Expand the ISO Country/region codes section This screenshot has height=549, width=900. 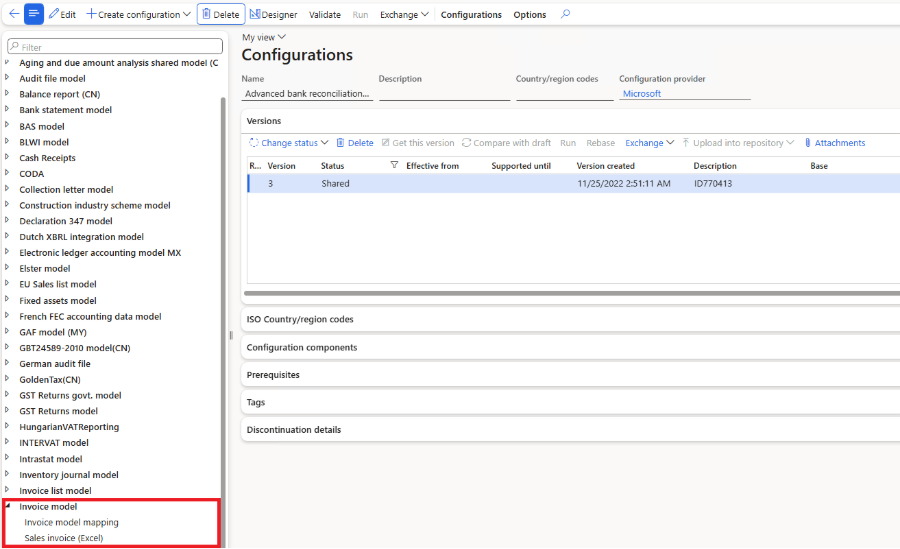pyautogui.click(x=300, y=320)
